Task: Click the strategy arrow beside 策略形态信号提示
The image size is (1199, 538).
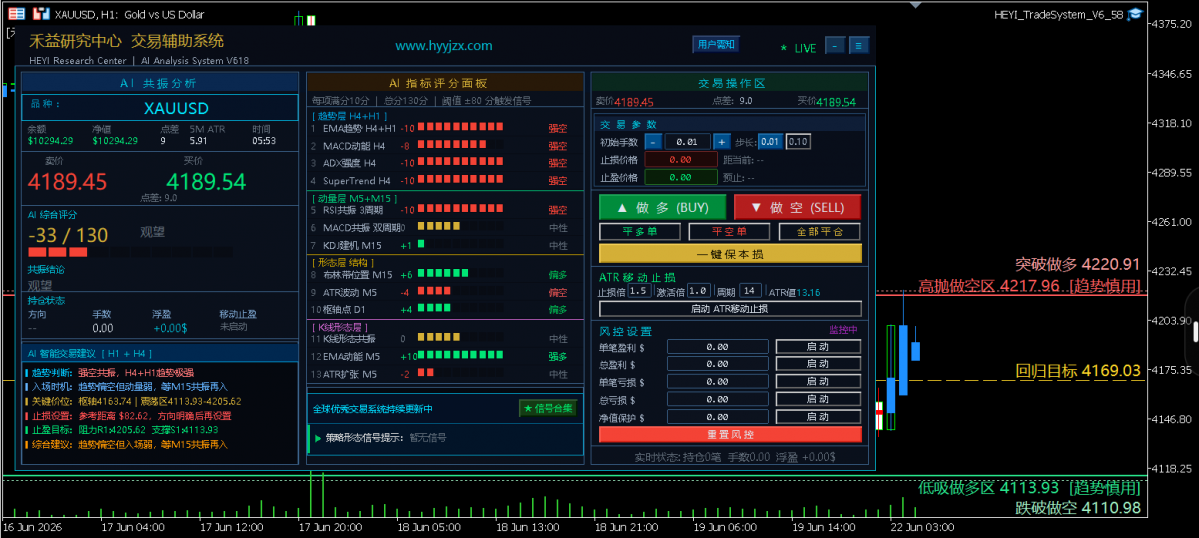Action: pyautogui.click(x=318, y=438)
